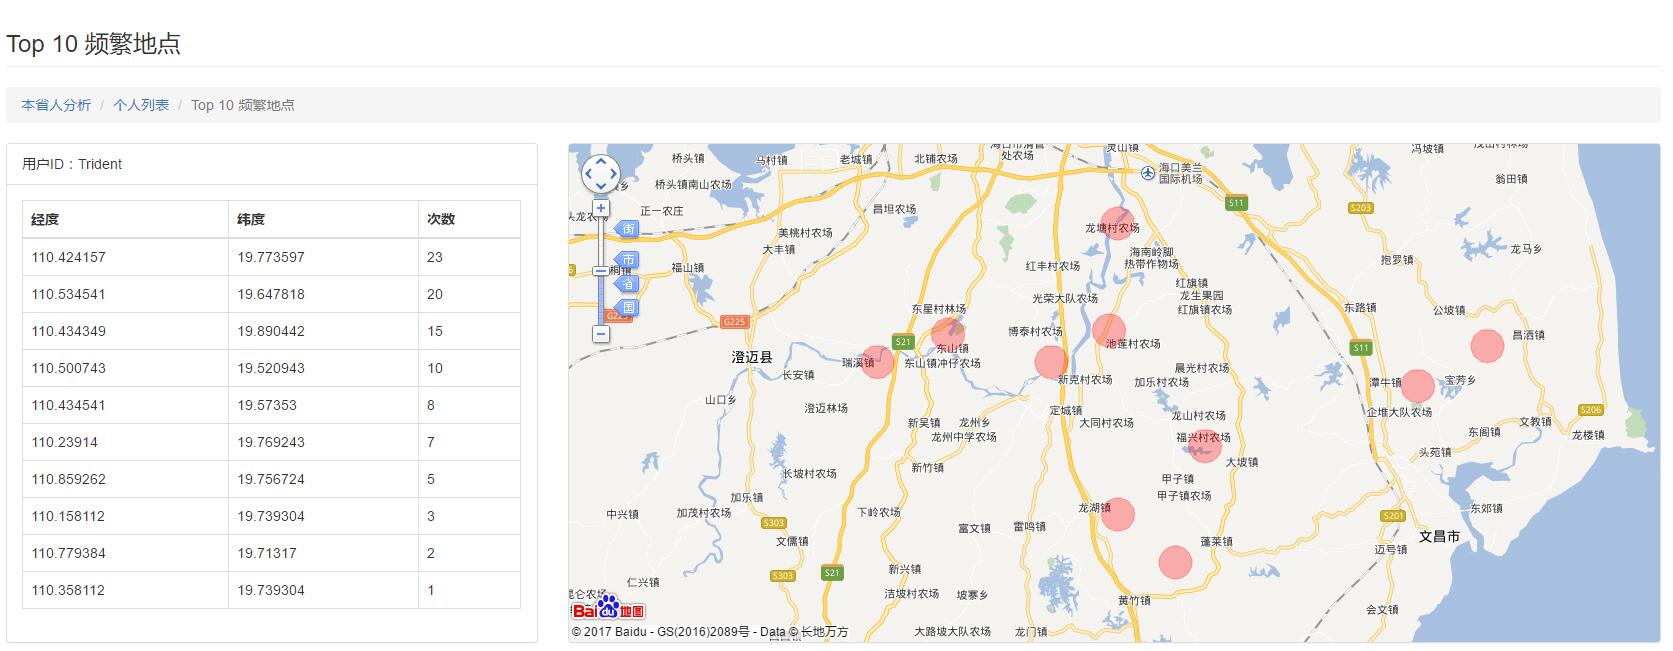Set zoom to province level (省) tag
Image resolution: width=1673 pixels, height=651 pixels.
tap(627, 284)
